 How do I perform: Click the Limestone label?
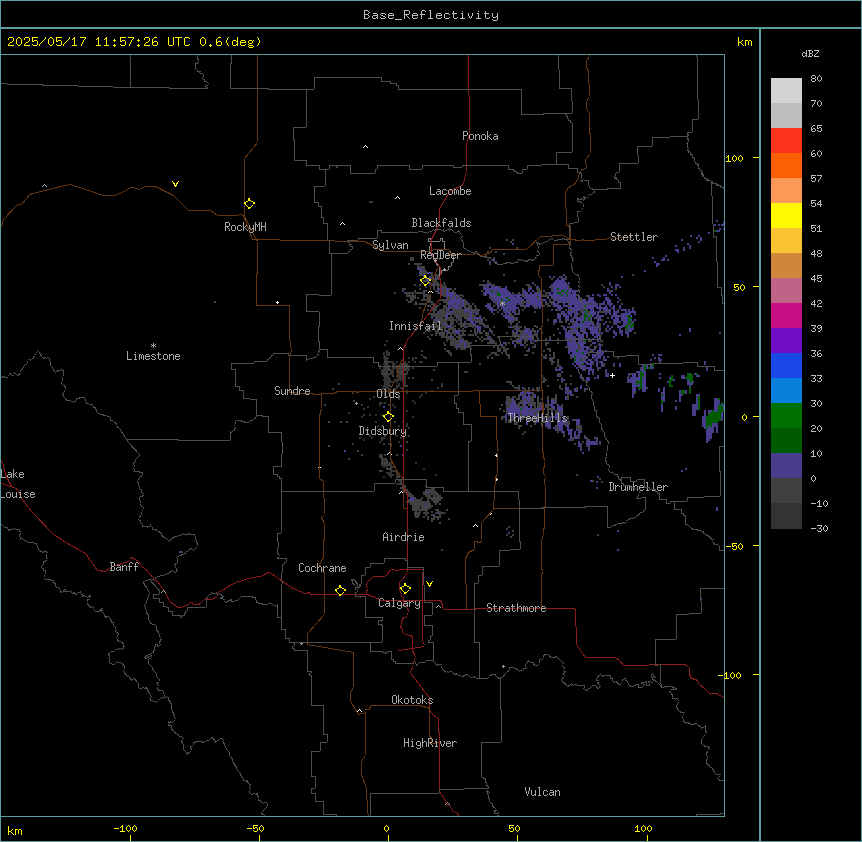click(153, 356)
